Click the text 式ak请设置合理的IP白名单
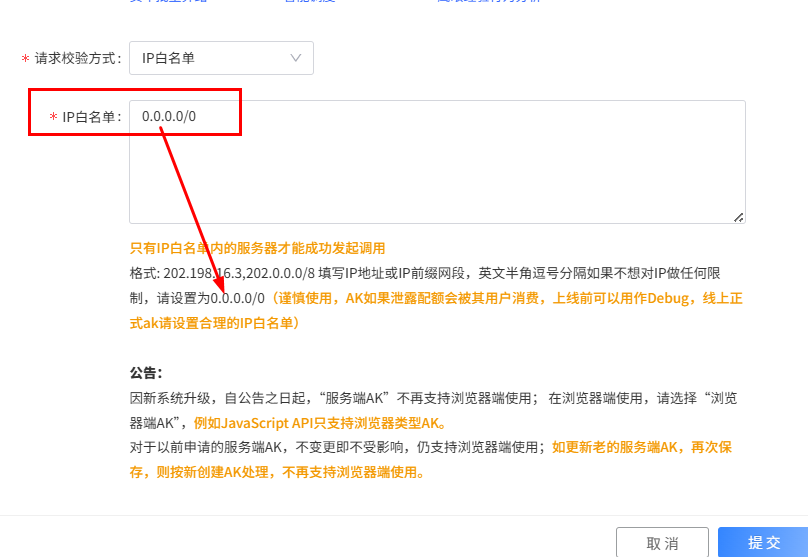808x558 pixels. [x=211, y=323]
